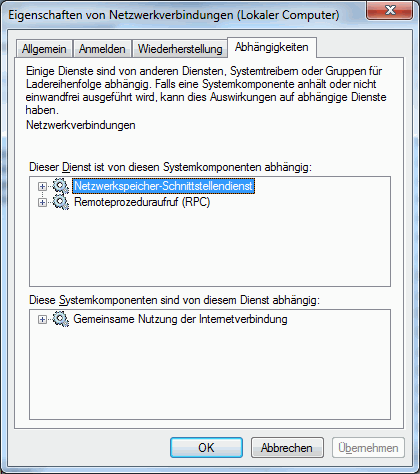
Task: Click the gear icon beside Netzwerkspeicher-Schnittstellendienst
Action: [x=61, y=186]
